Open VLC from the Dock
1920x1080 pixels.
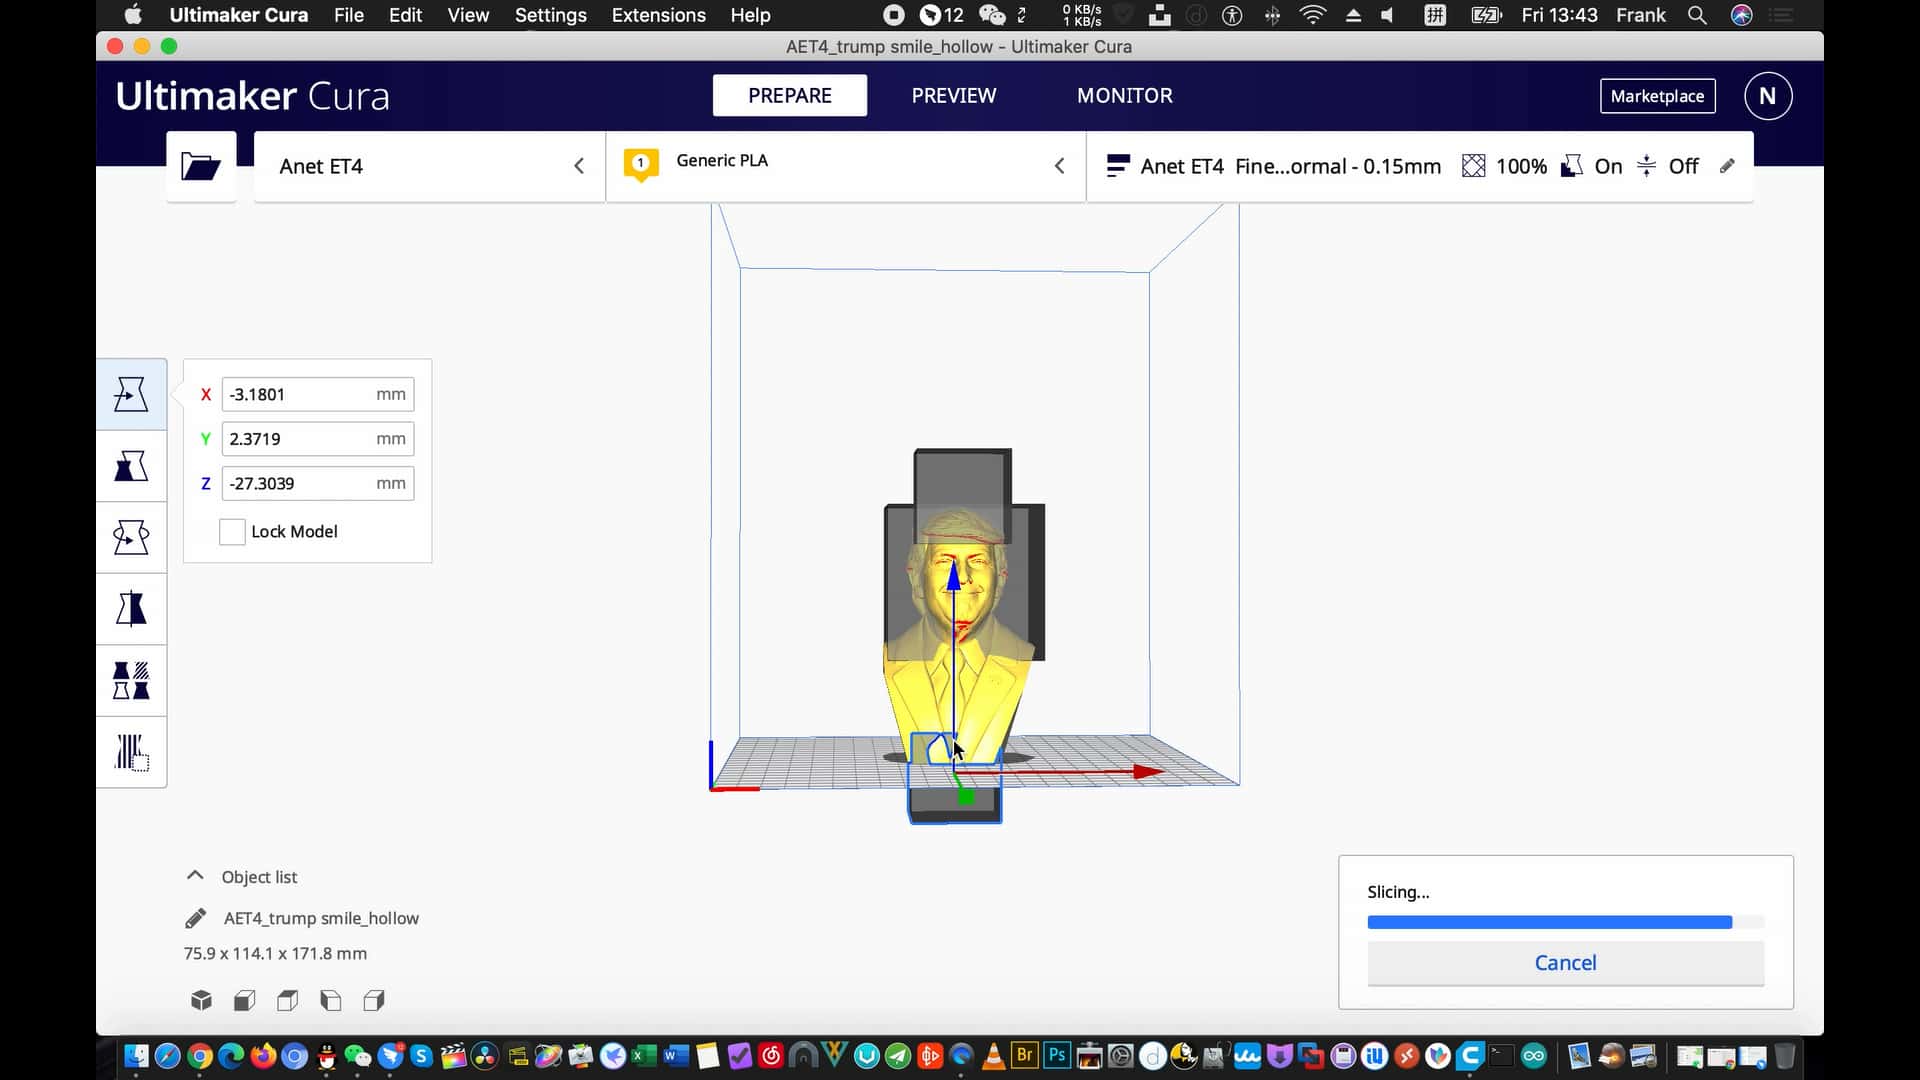coord(993,1055)
